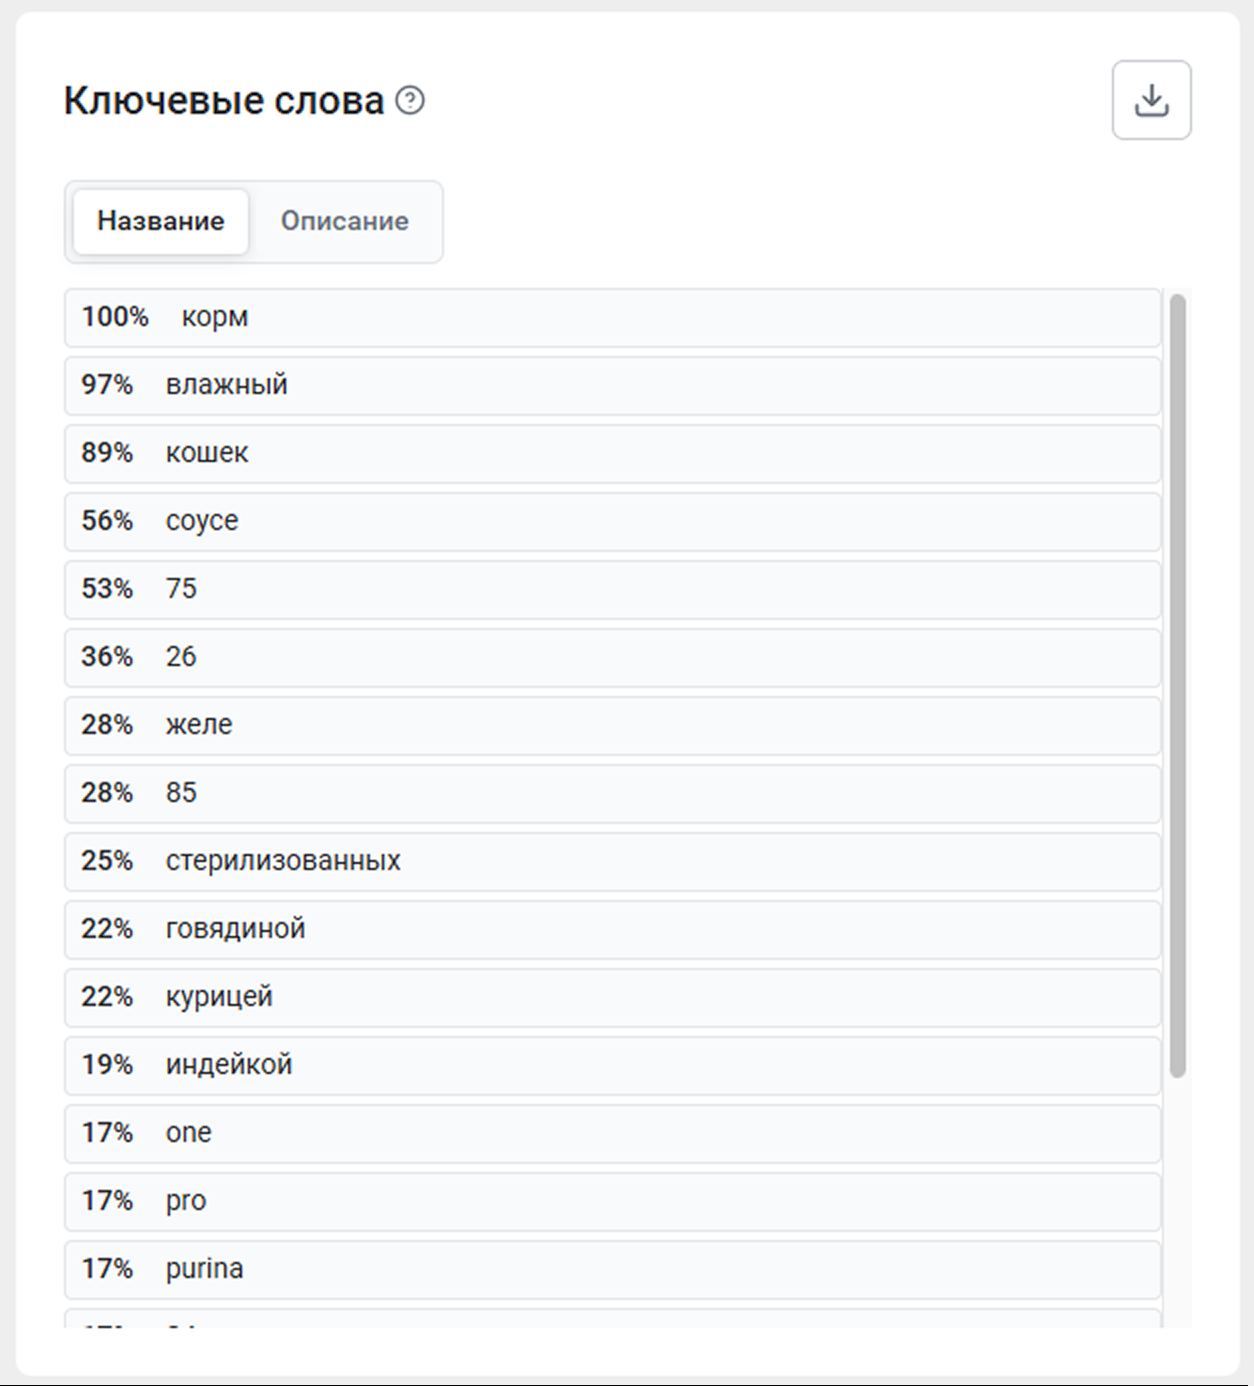This screenshot has width=1254, height=1386.
Task: Select the 22% говядиной keyword row
Action: pyautogui.click(x=612, y=930)
